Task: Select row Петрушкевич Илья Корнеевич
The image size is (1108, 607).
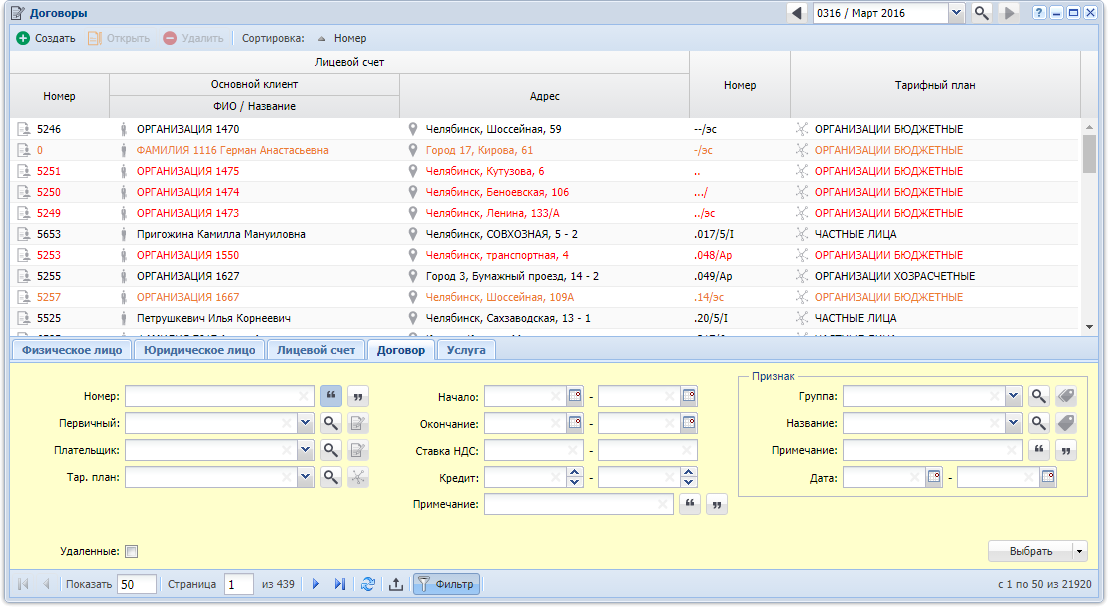Action: [544, 318]
